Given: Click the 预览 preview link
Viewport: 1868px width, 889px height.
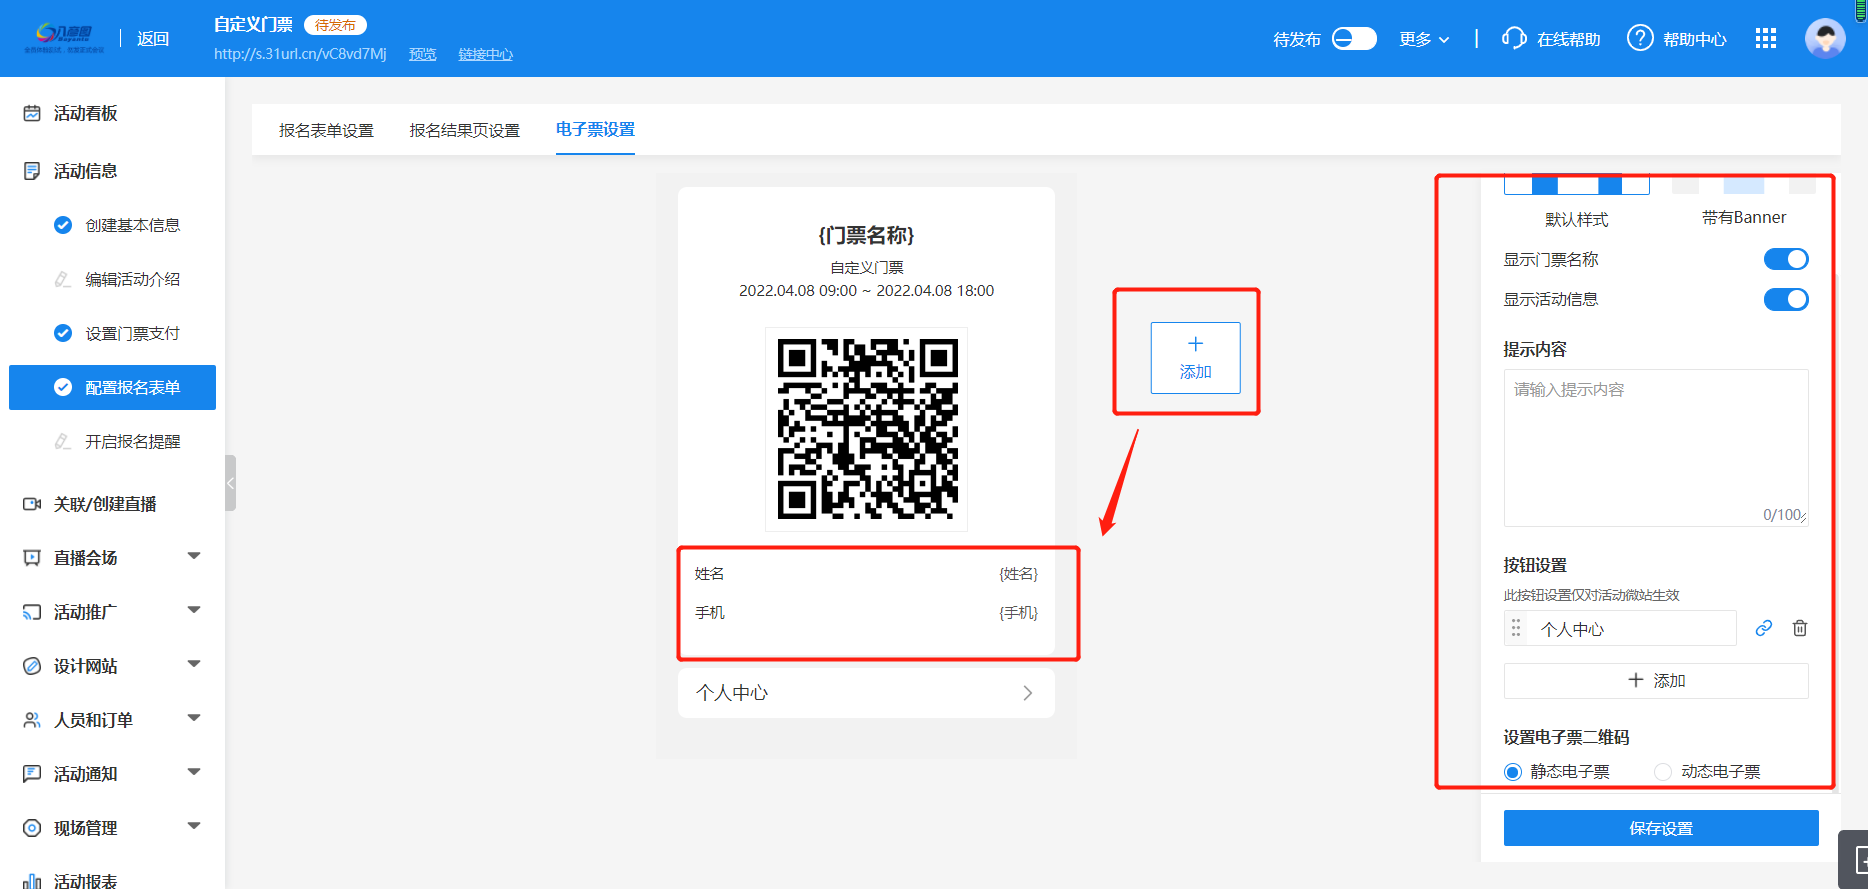Looking at the screenshot, I should [x=423, y=54].
